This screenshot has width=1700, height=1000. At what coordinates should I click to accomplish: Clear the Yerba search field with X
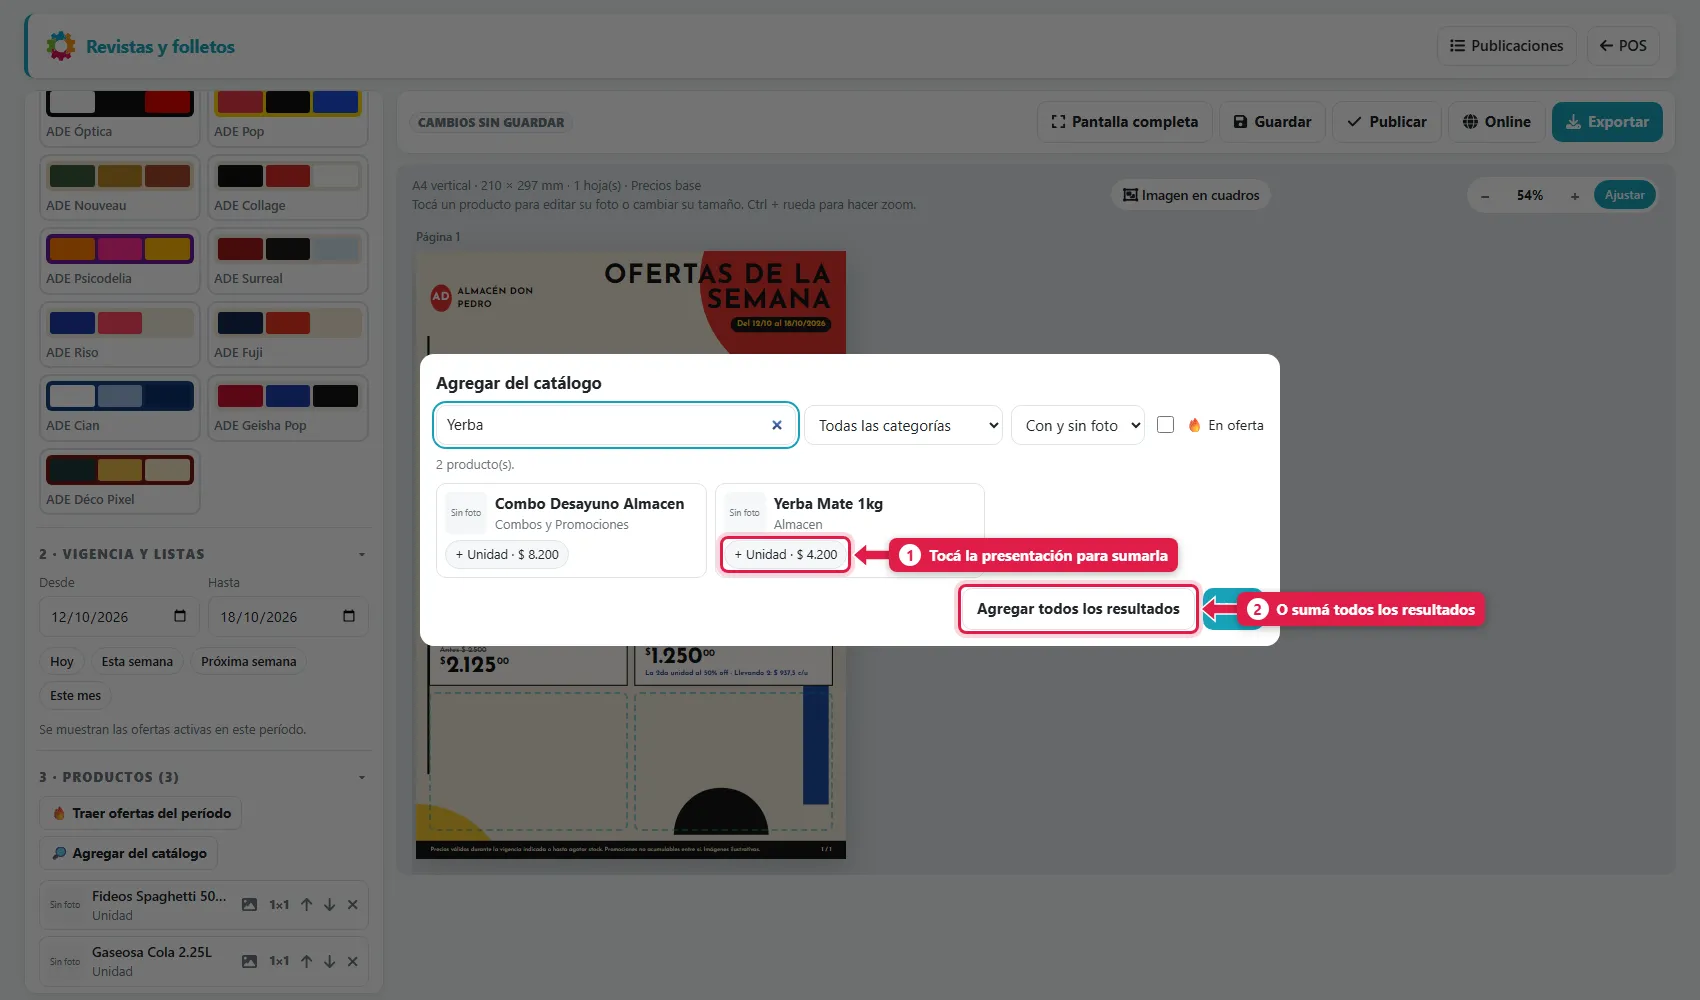coord(777,425)
